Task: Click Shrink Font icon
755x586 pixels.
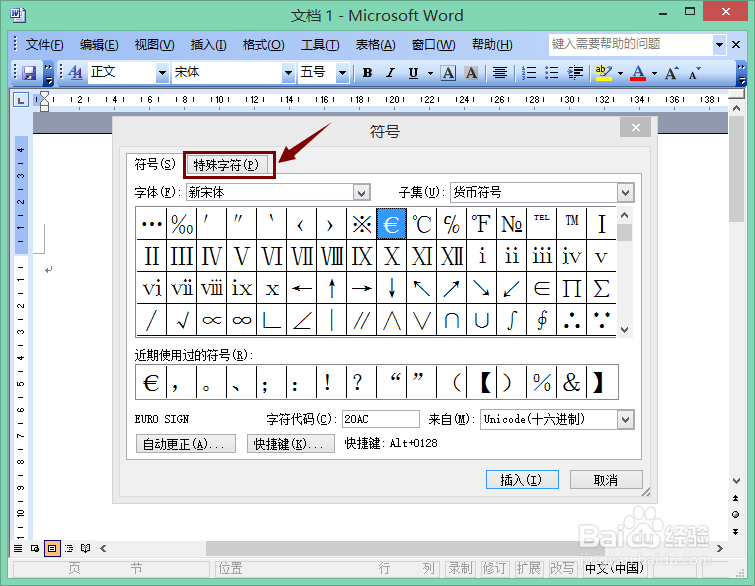Action: click(x=694, y=73)
